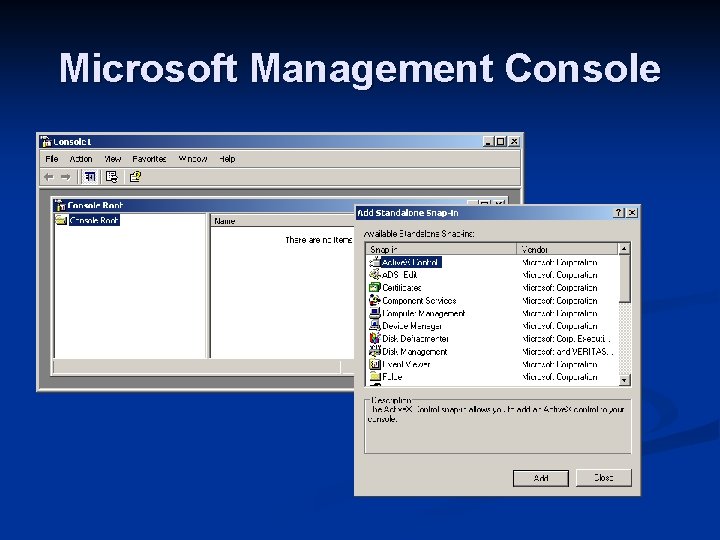Open the Help menu
720x540 pixels.
pos(227,159)
